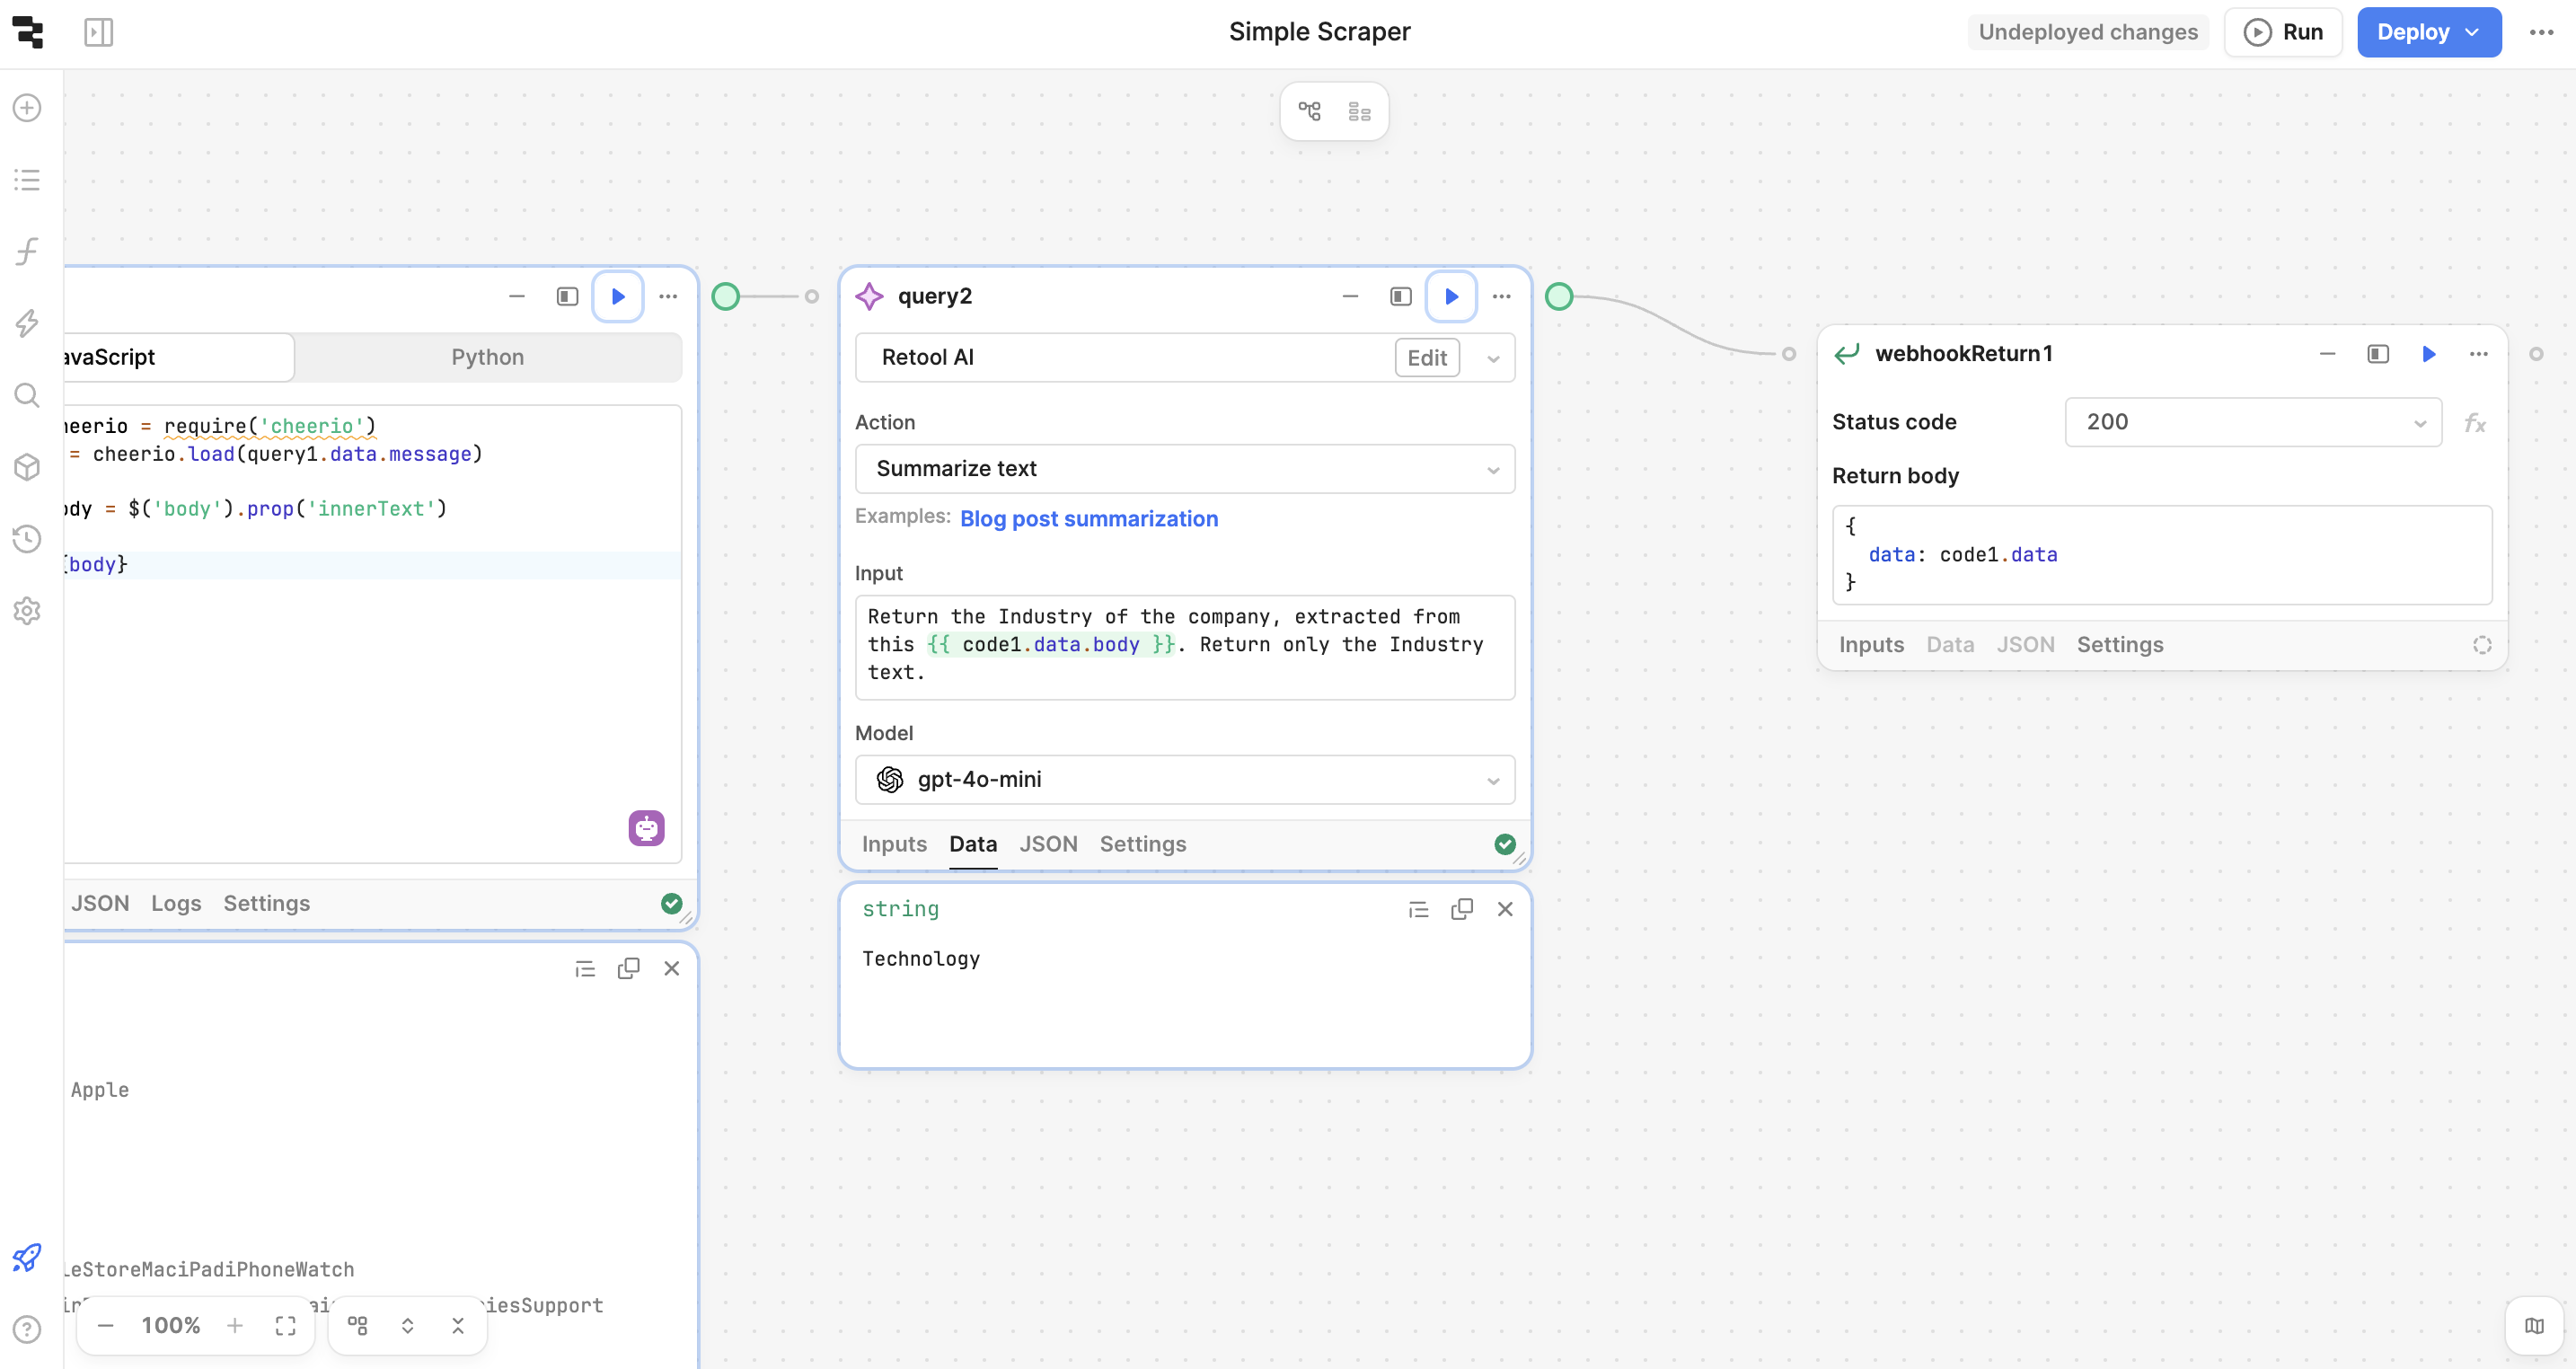View the Run History panel
Image resolution: width=2576 pixels, height=1369 pixels.
point(26,538)
